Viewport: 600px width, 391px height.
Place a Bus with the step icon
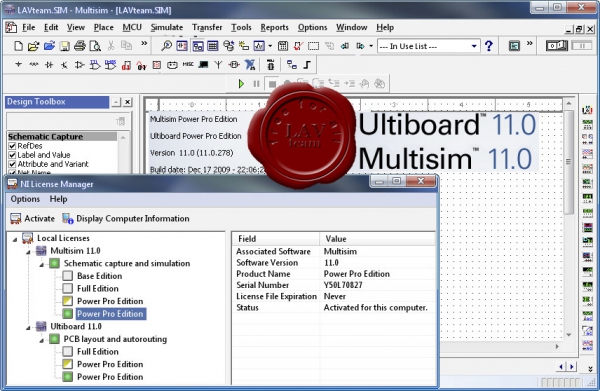pos(307,65)
